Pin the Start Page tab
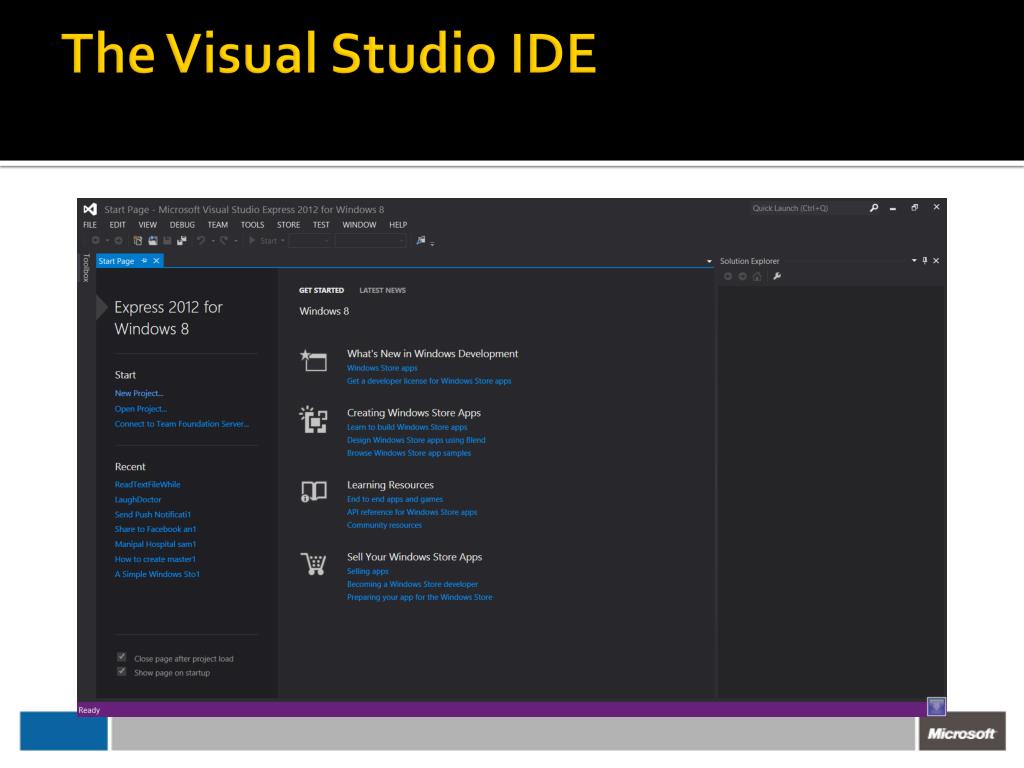Image resolution: width=1024 pixels, height=768 pixels. tap(144, 261)
